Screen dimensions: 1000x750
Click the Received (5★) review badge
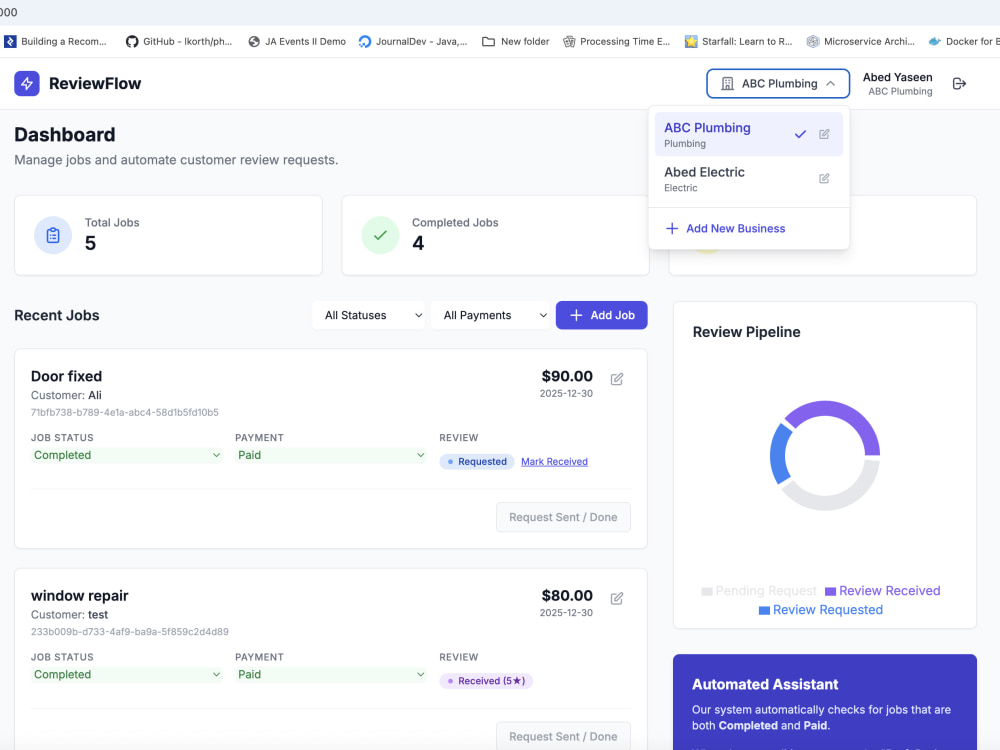486,681
